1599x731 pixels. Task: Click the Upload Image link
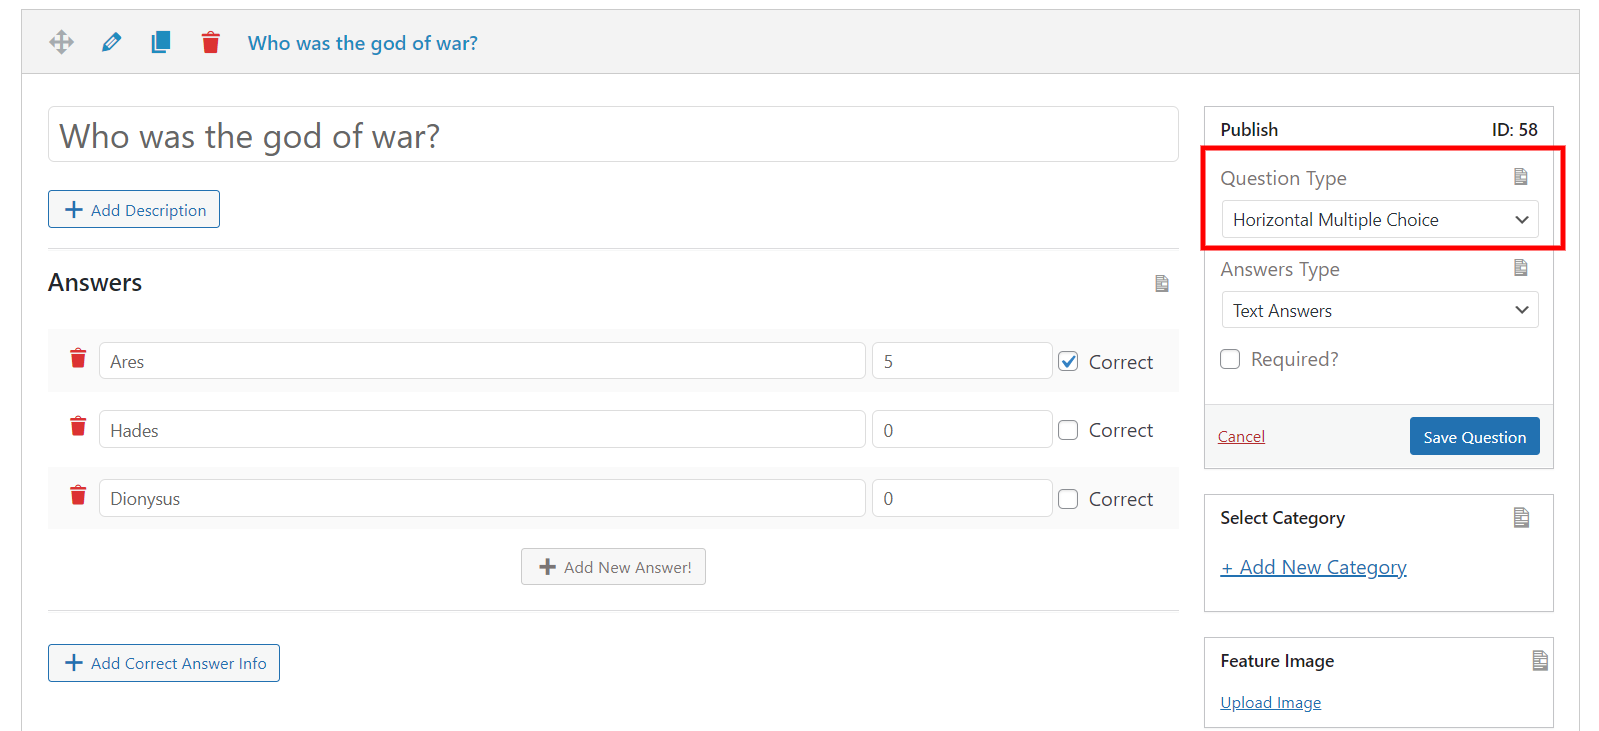pos(1270,702)
